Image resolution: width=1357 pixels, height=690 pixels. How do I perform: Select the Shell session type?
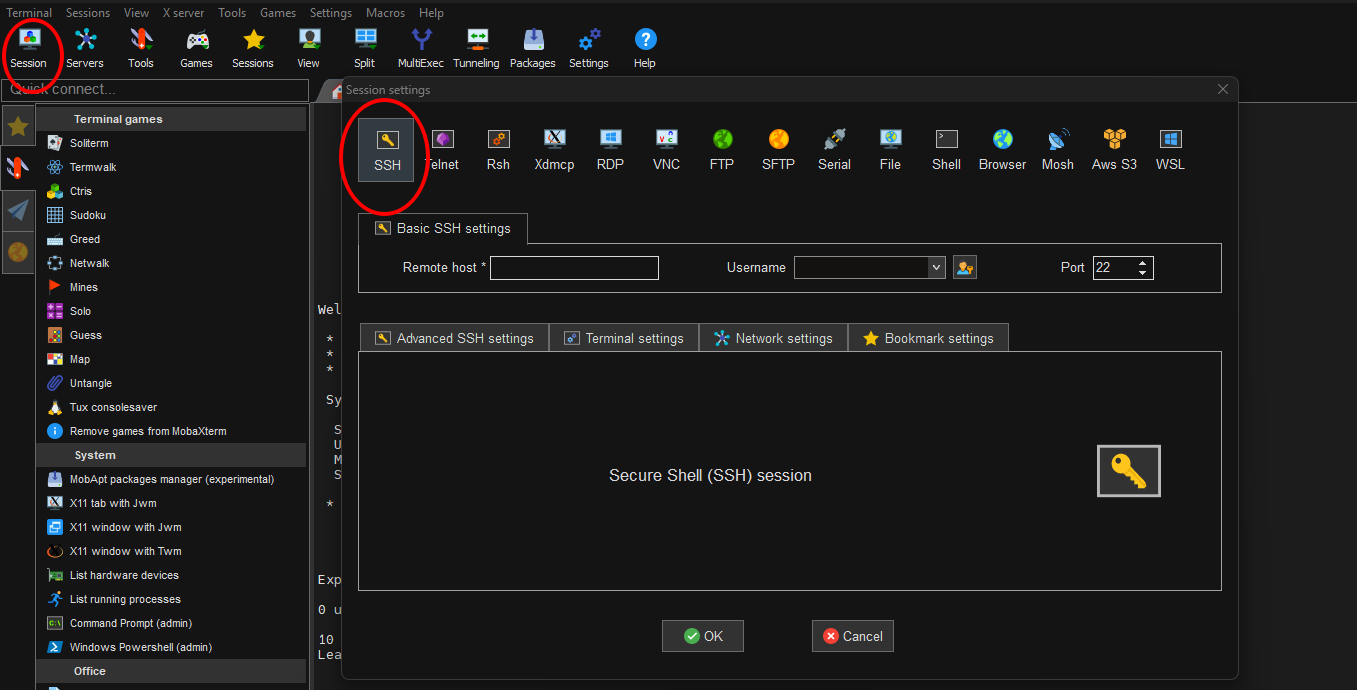point(946,150)
